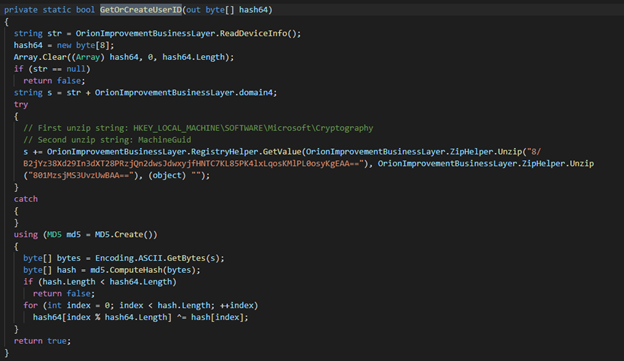Click HKEY_LOCAL_MACHINE registry path in comment
This screenshot has width=624, height=361.
click(253, 128)
